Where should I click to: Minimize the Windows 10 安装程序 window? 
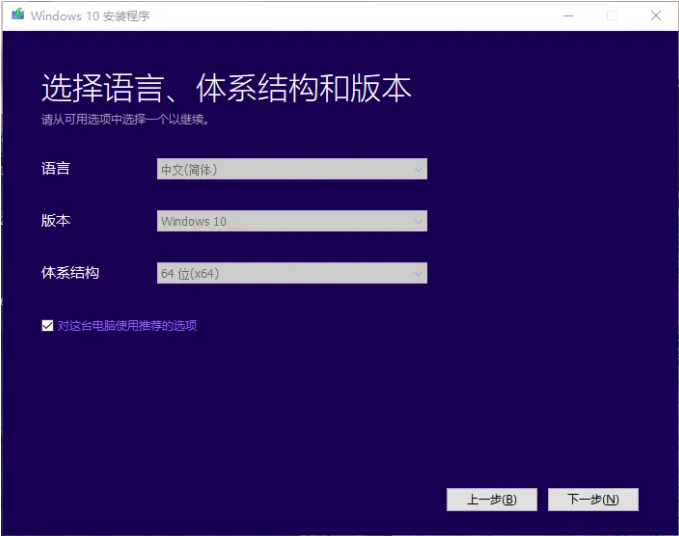click(x=568, y=16)
